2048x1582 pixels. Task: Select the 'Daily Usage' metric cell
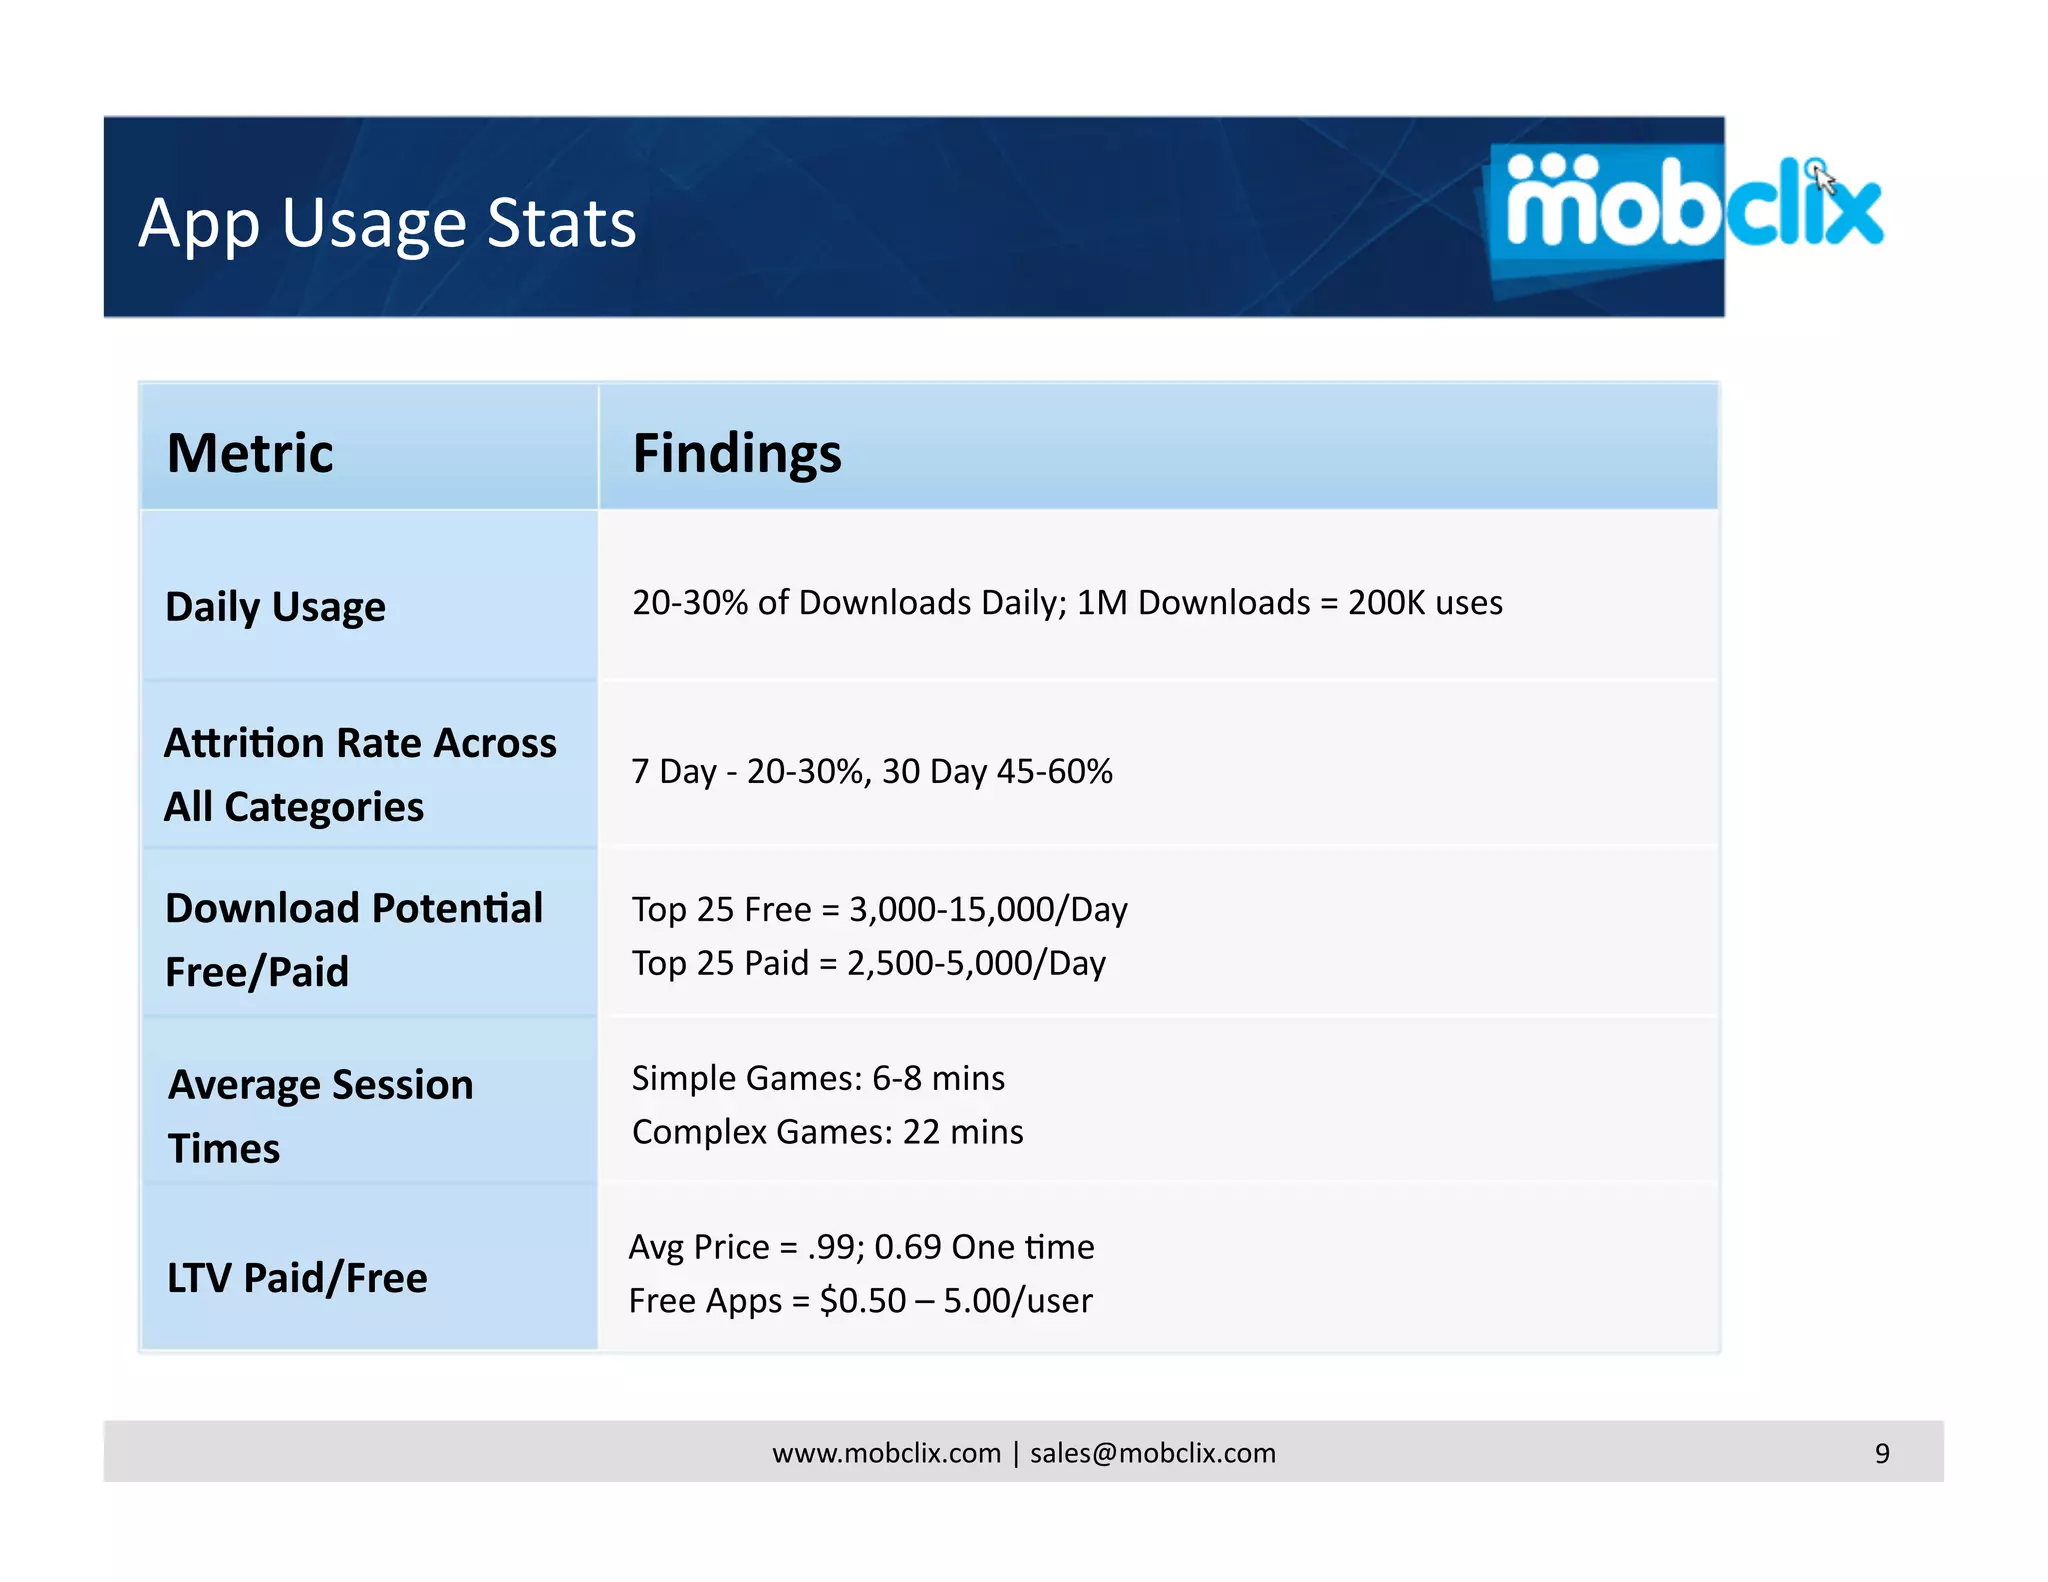click(x=369, y=596)
